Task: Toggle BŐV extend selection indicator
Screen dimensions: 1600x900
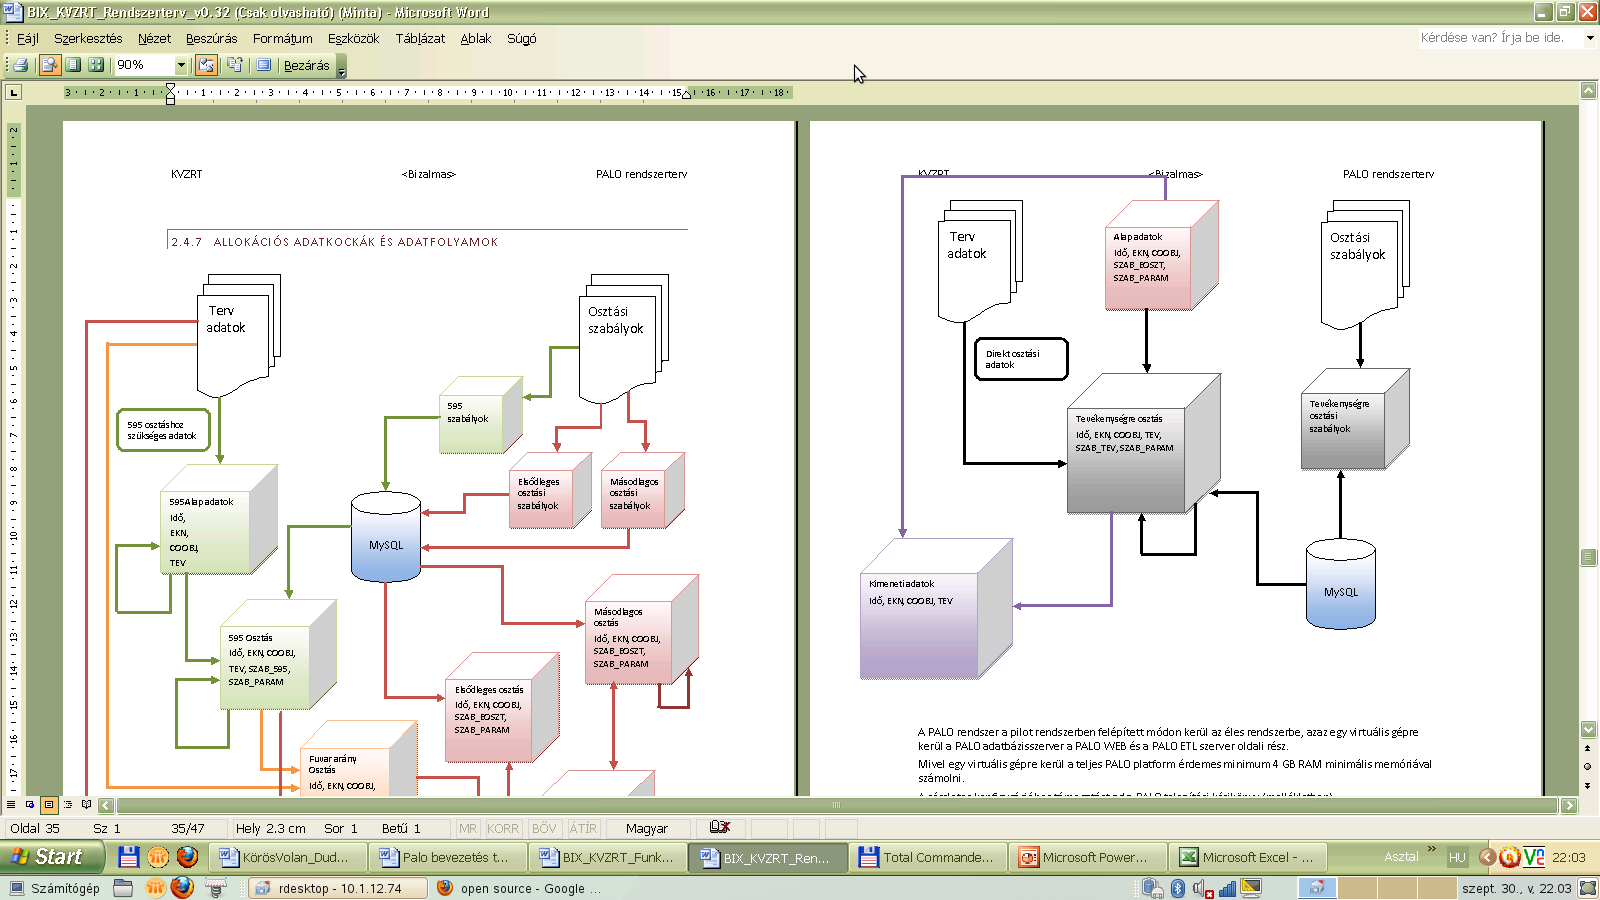Action: [544, 828]
